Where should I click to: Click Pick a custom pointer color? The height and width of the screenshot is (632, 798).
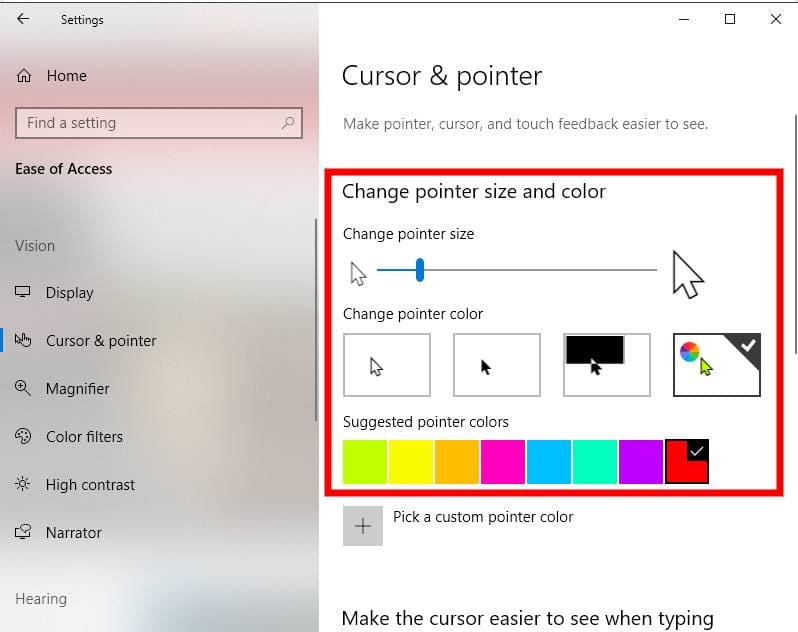[x=483, y=517]
